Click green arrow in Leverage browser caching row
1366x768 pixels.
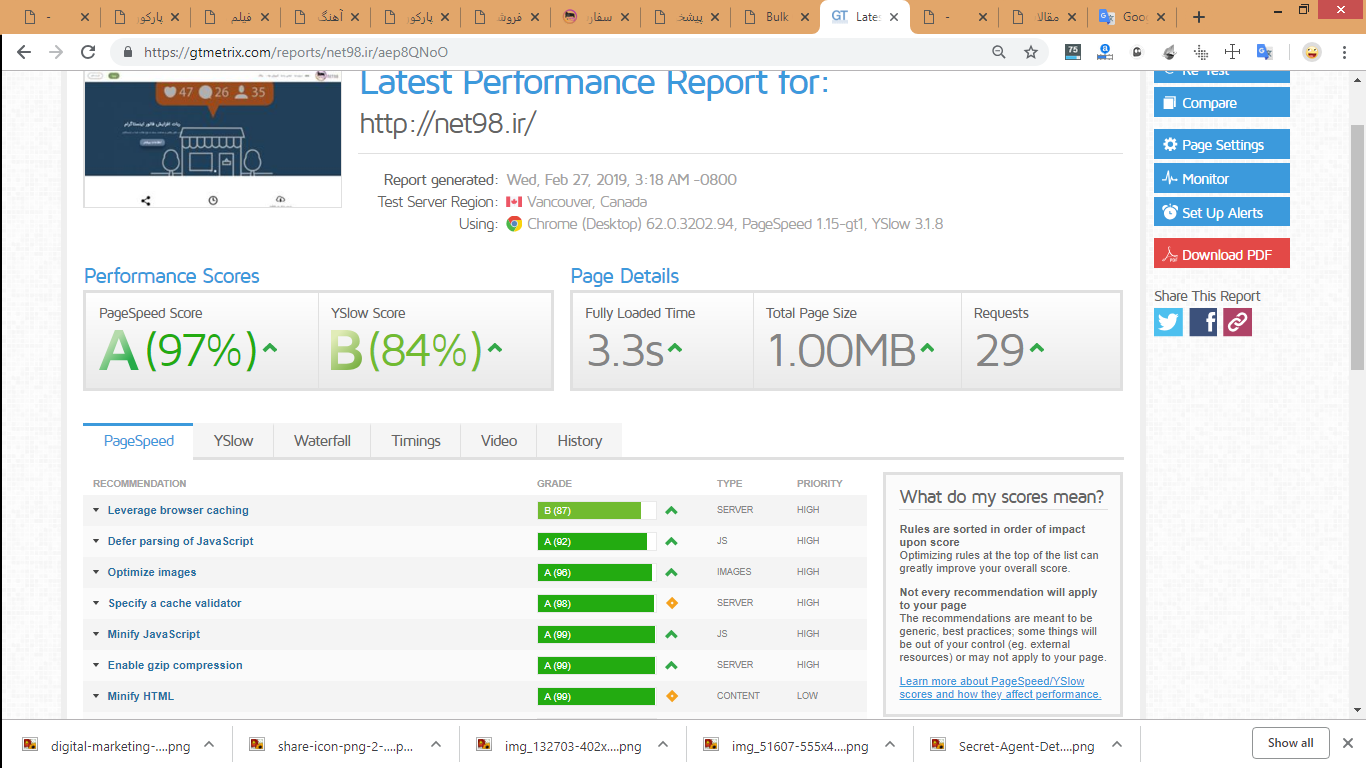pyautogui.click(x=672, y=510)
